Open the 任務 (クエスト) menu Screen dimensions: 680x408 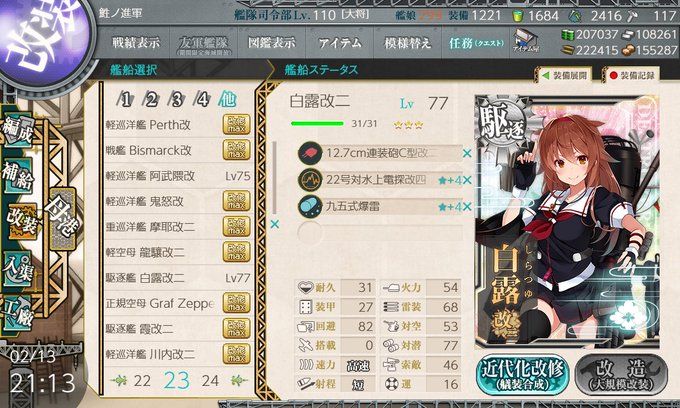(476, 42)
